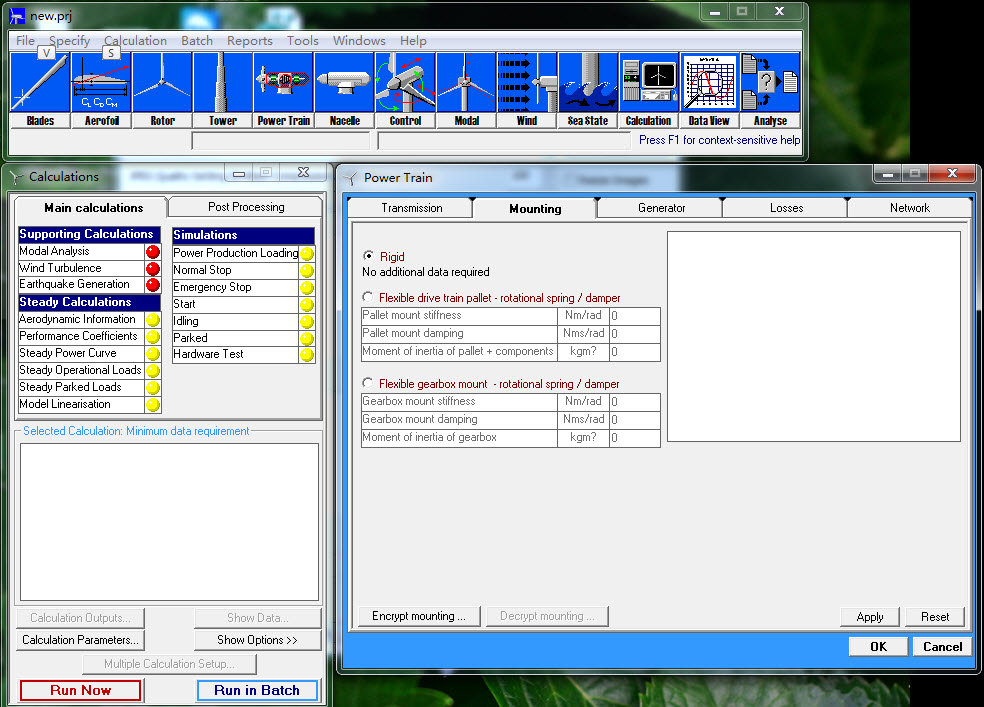This screenshot has height=707, width=984.
Task: Select Flexible gearbox mount option
Action: pos(368,383)
